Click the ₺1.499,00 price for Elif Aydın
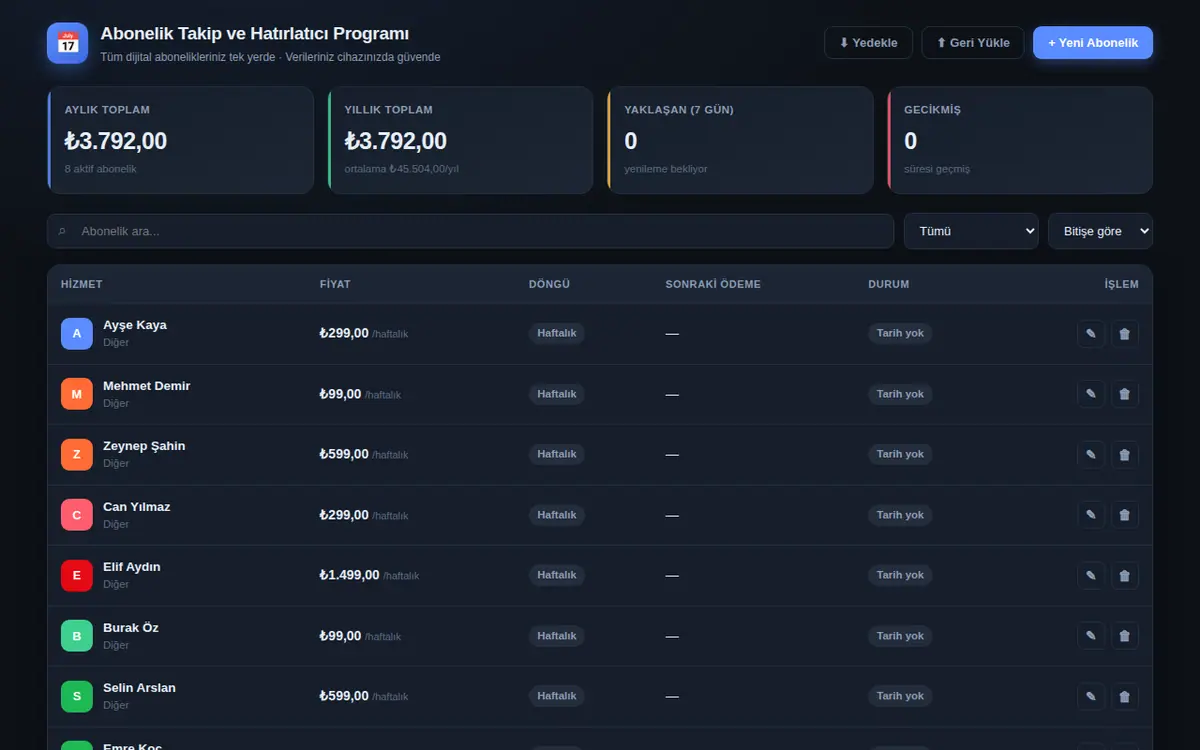The height and width of the screenshot is (750, 1200). [x=350, y=575]
